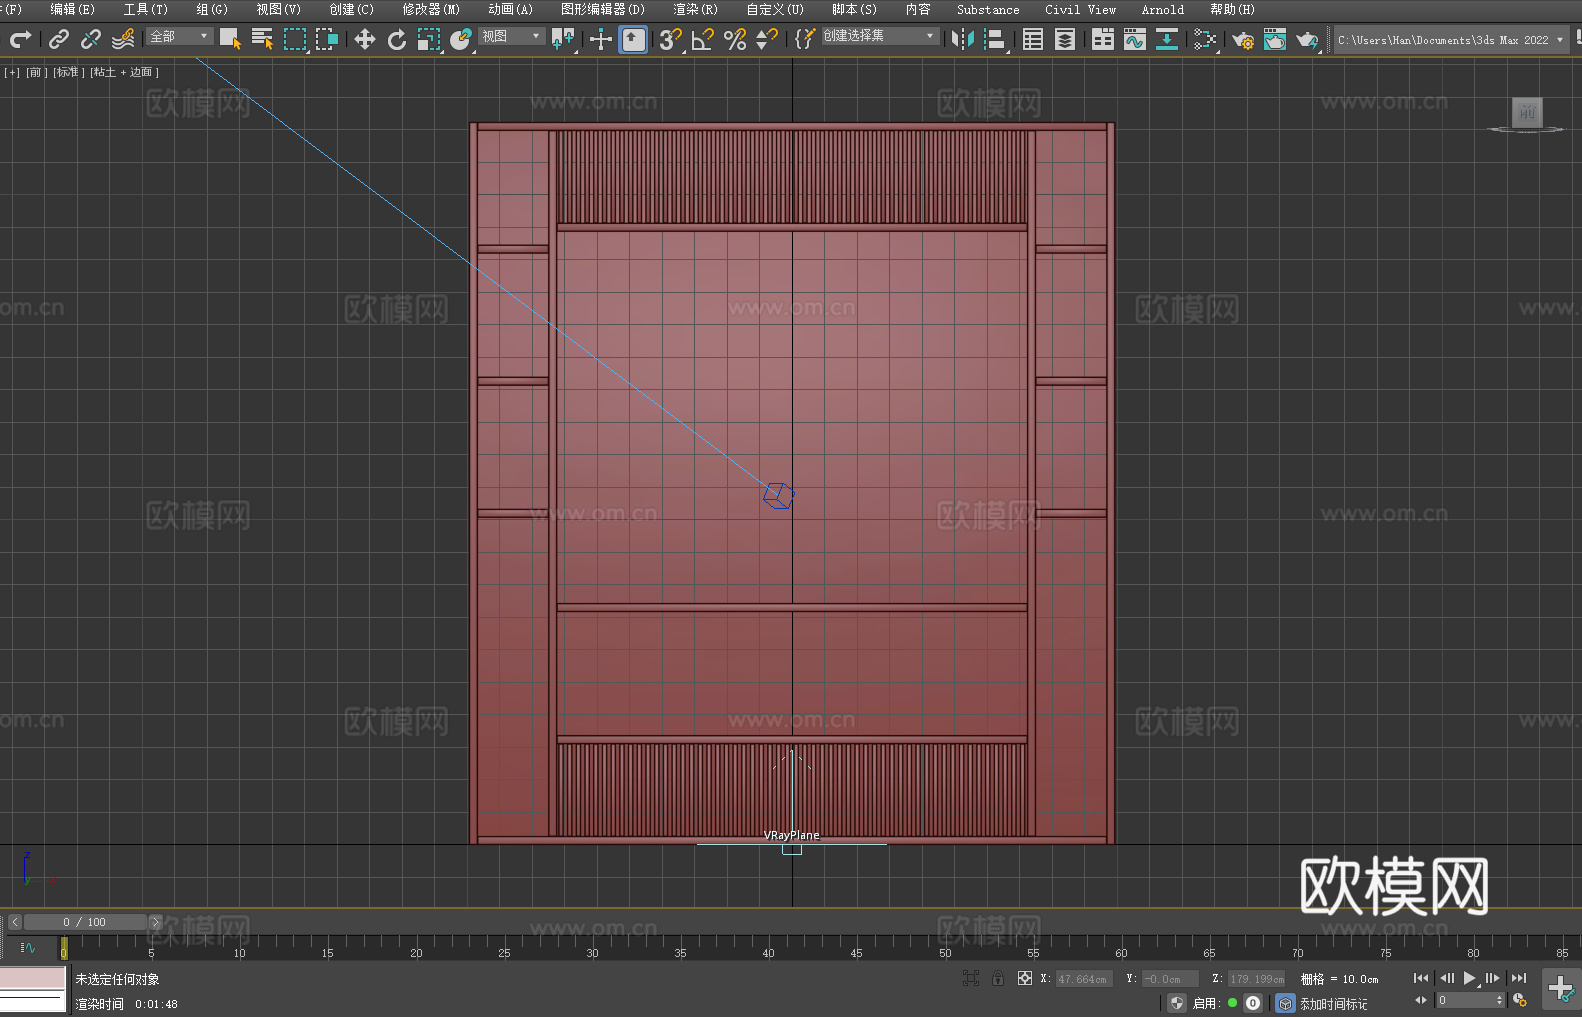Click previous frame arrow on time slider

tap(14, 922)
